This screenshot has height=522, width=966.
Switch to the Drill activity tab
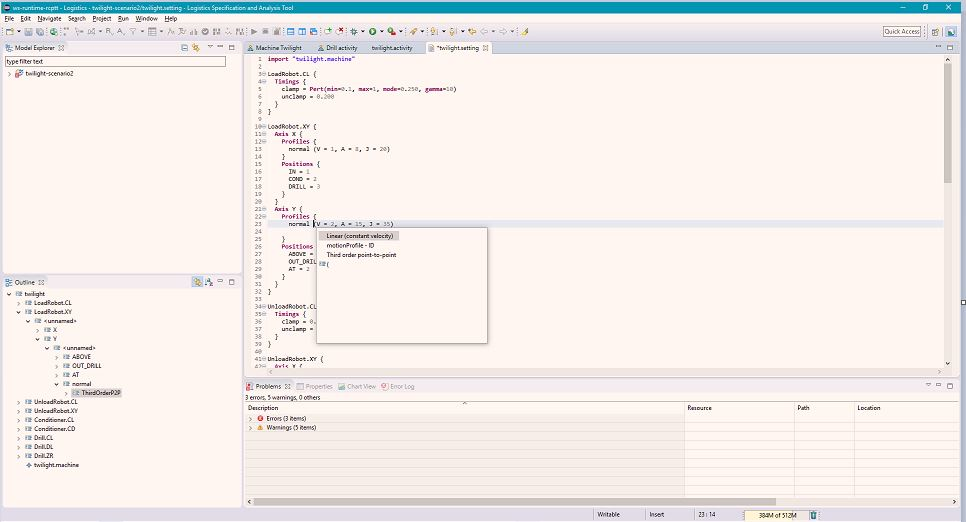(x=341, y=48)
